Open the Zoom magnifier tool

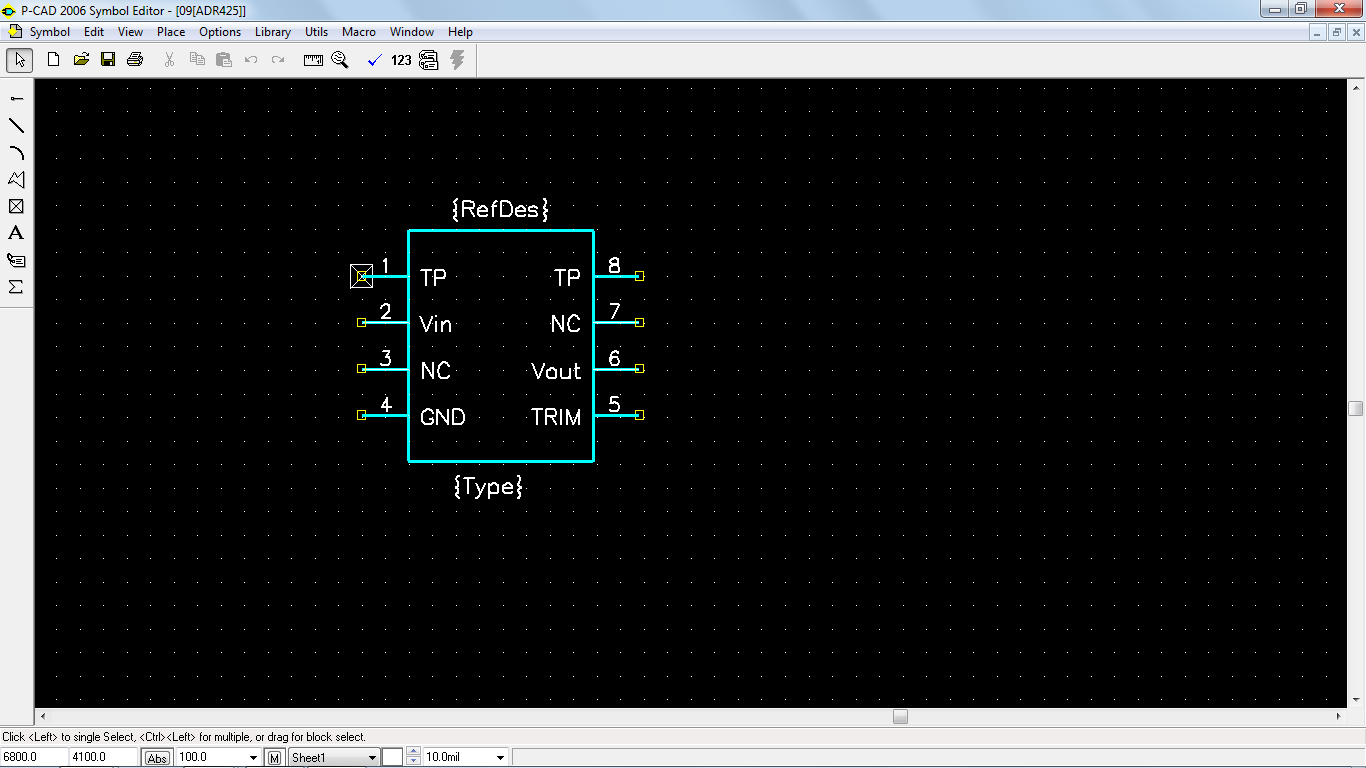click(x=340, y=60)
